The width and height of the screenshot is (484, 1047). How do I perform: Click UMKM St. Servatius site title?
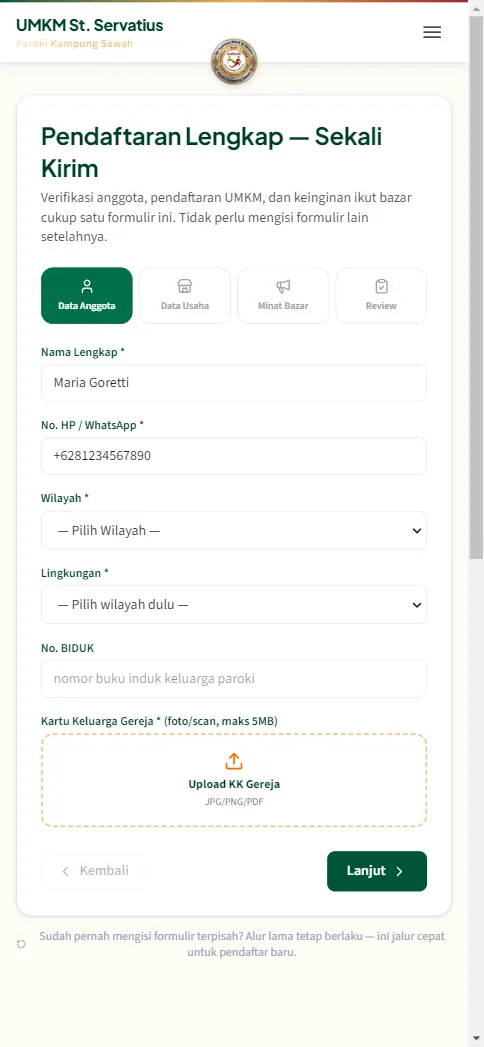click(89, 25)
